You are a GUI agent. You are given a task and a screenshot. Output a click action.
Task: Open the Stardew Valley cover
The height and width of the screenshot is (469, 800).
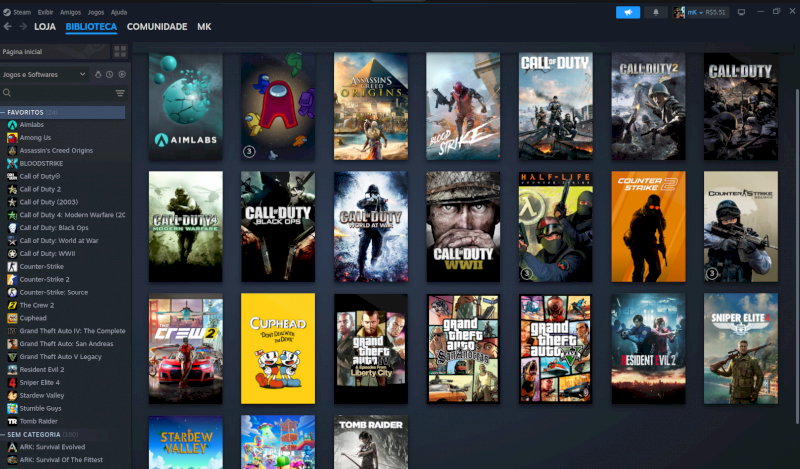[x=186, y=442]
